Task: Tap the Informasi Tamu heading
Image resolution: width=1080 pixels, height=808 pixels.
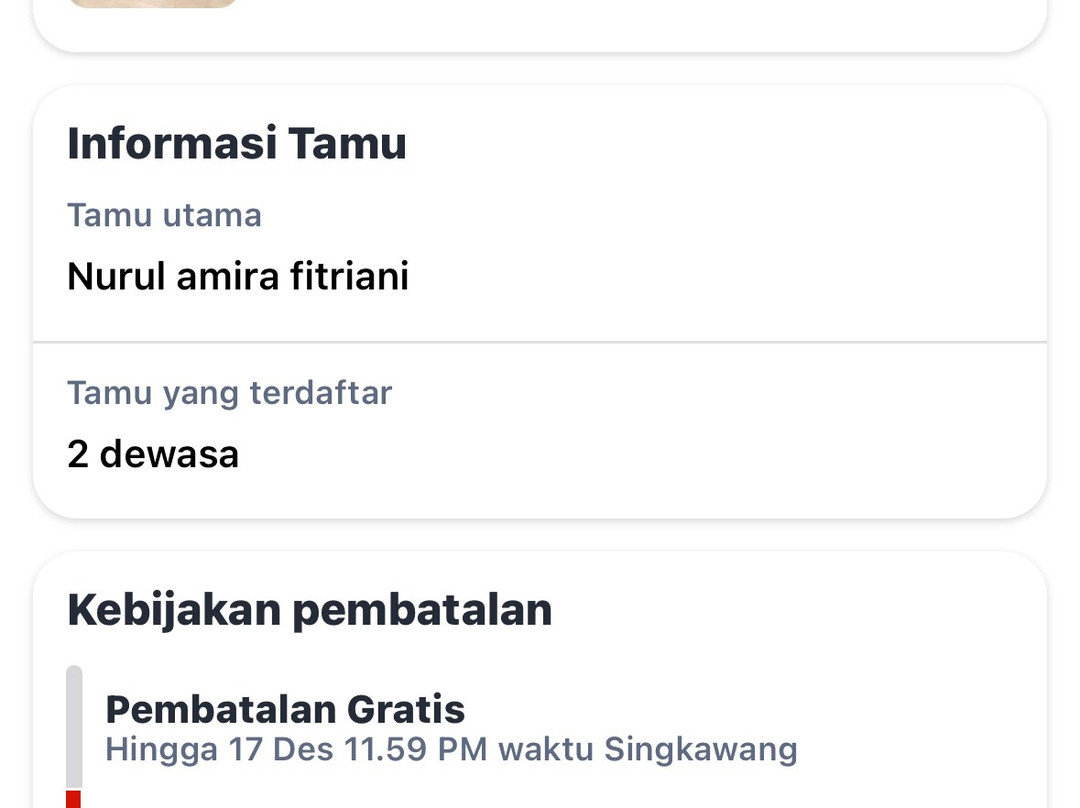Action: 237,142
